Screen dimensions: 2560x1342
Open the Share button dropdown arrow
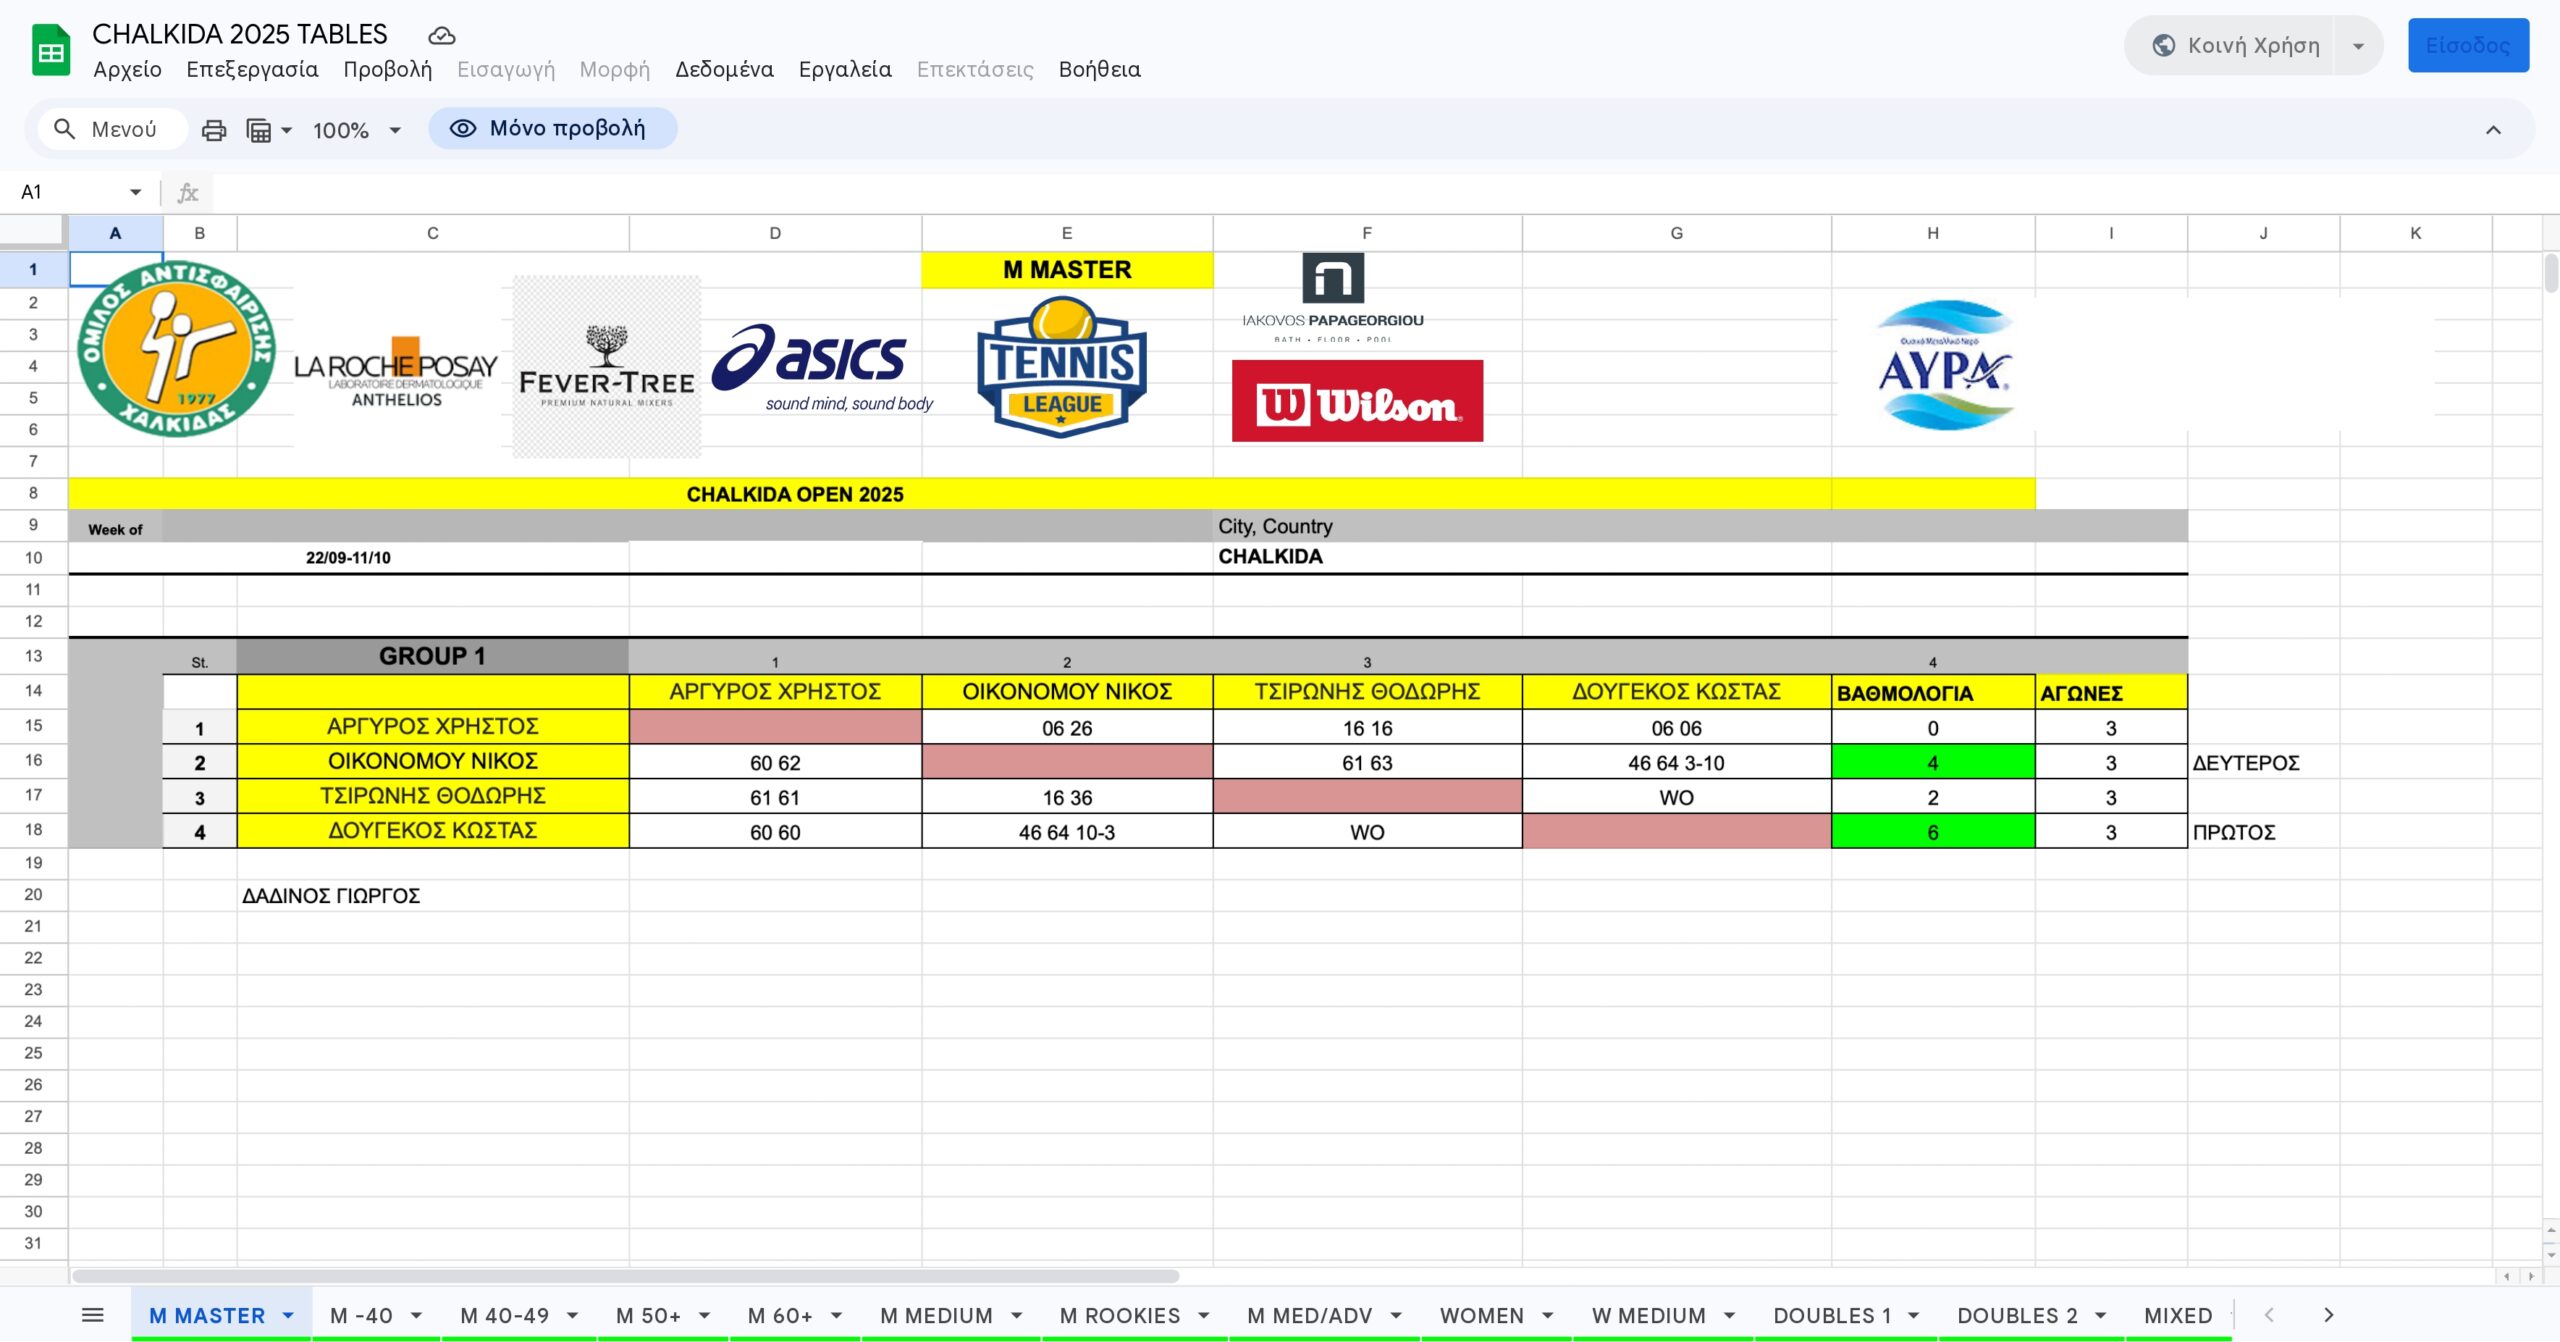2358,46
